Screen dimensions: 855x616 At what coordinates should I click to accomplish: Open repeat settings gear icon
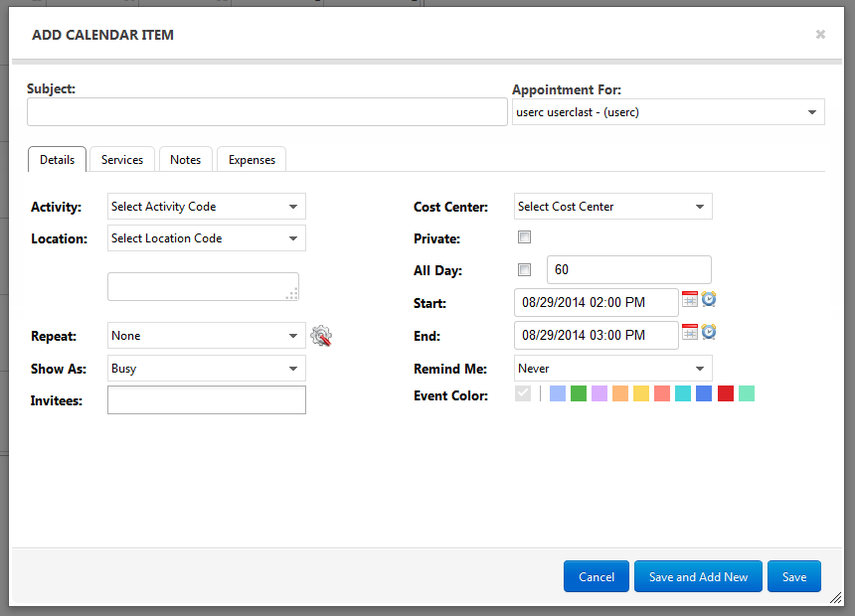(x=321, y=336)
